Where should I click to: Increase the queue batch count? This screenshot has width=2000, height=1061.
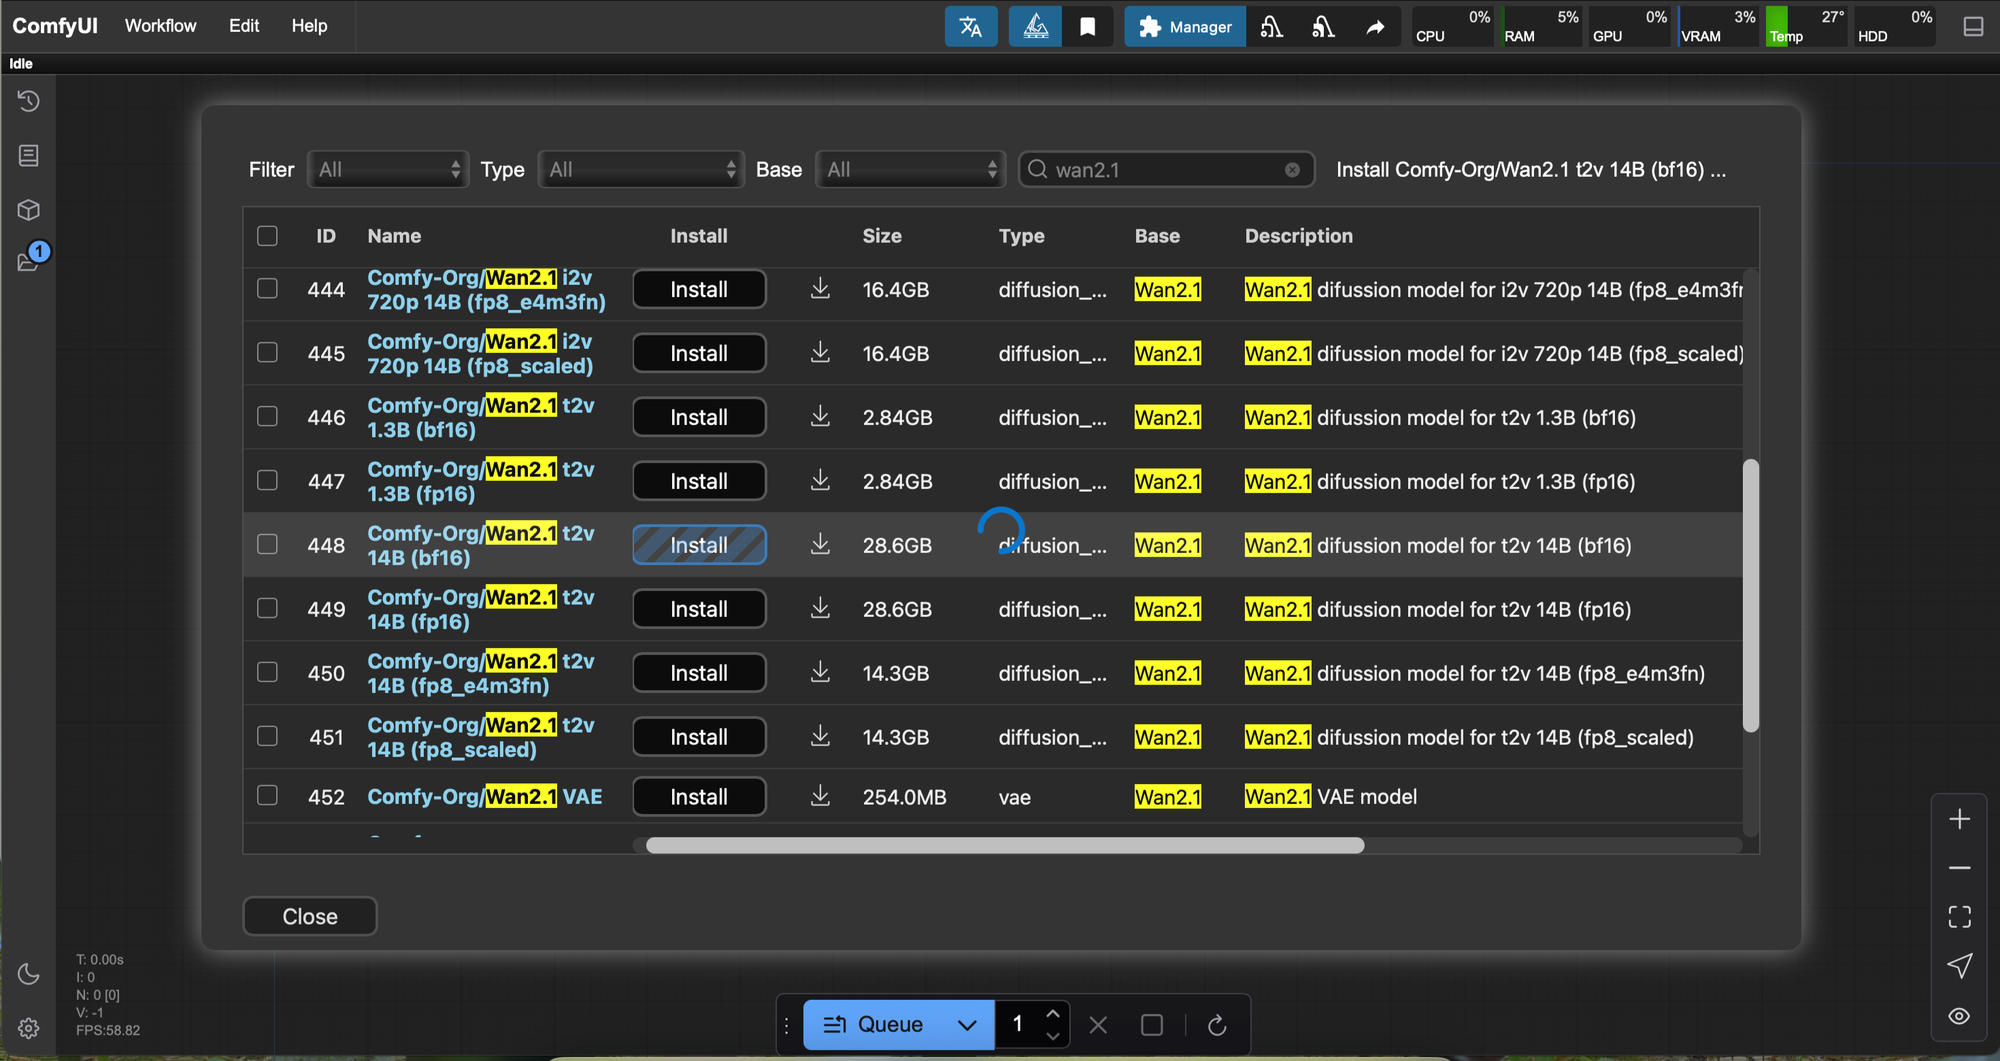point(1052,1013)
